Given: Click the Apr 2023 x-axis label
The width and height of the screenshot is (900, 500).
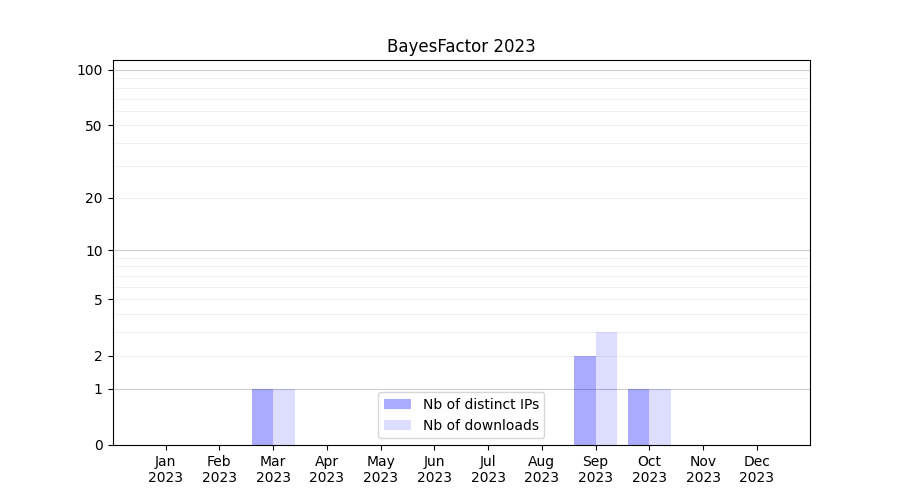Looking at the screenshot, I should pyautogui.click(x=327, y=469).
